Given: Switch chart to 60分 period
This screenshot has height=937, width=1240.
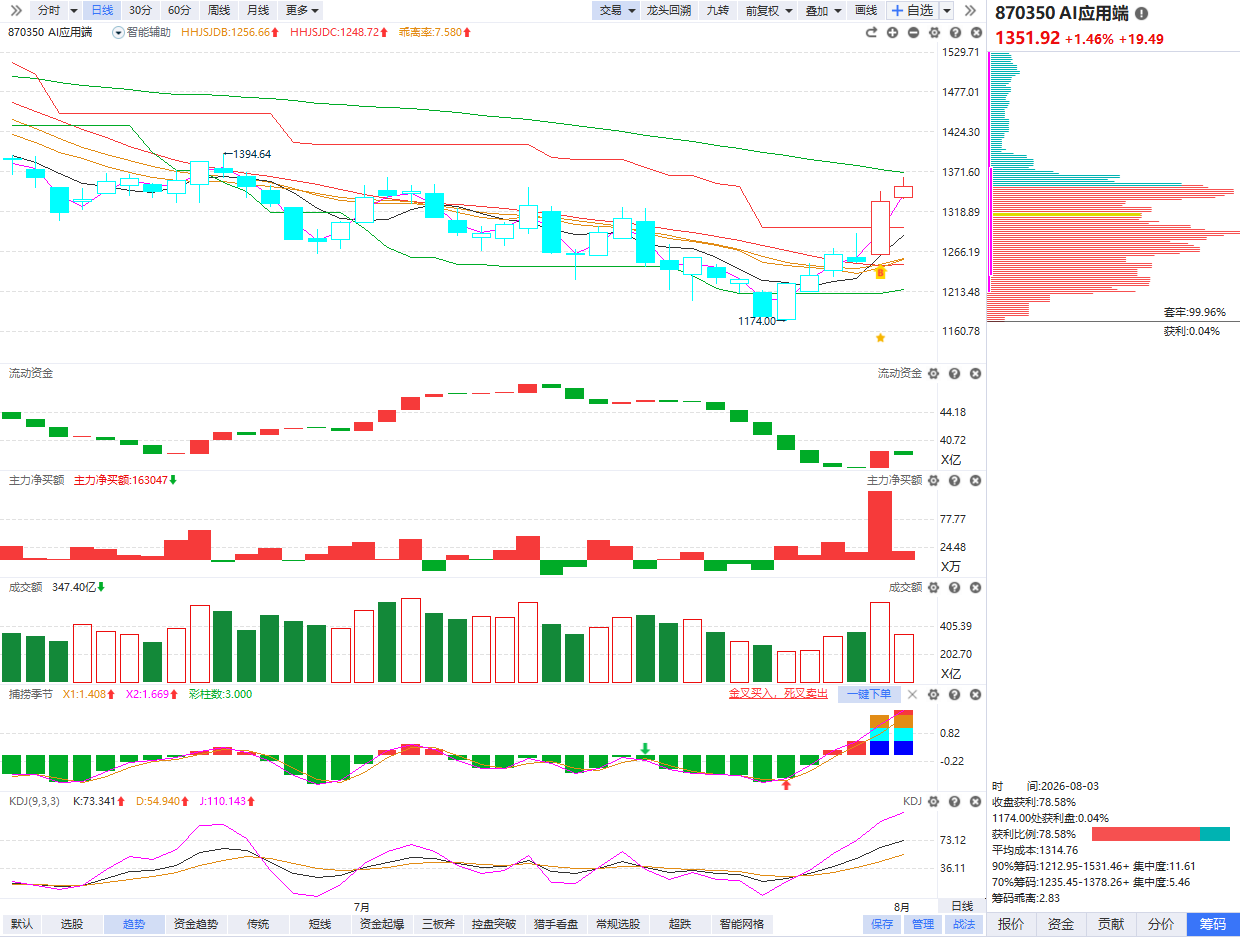Looking at the screenshot, I should (x=179, y=10).
